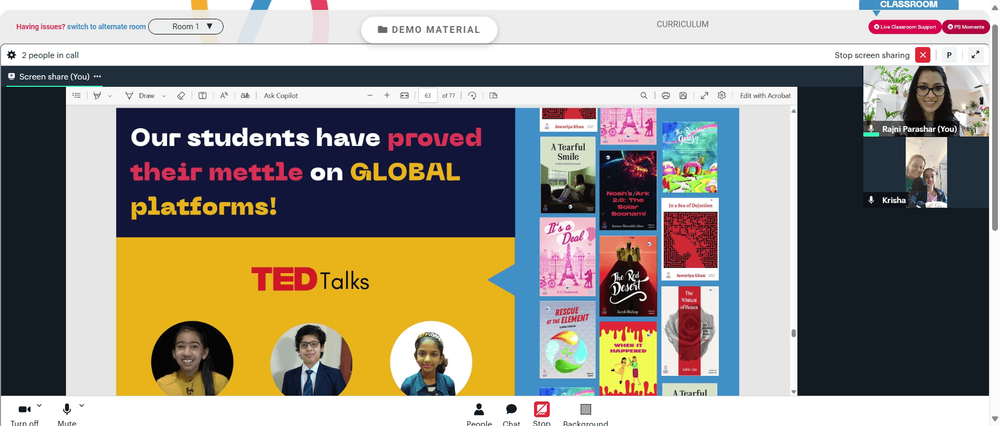Click the P button near screen sharing
1000x426 pixels.
coord(949,55)
